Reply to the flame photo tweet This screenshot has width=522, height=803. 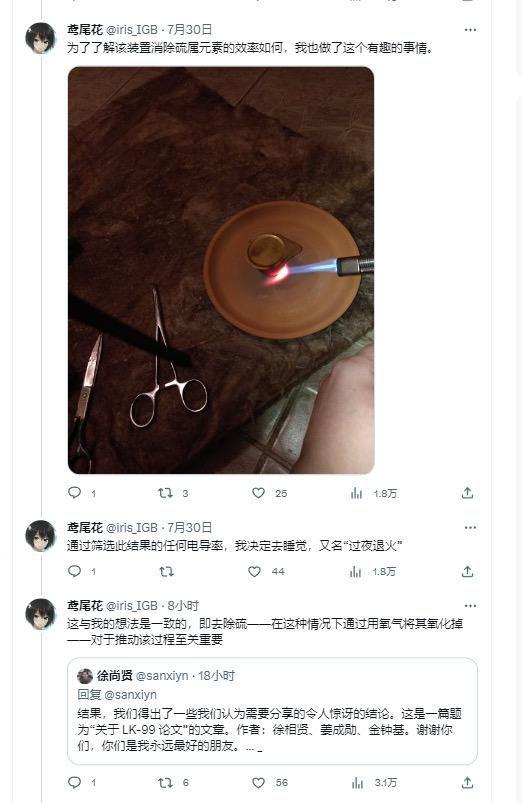point(75,493)
